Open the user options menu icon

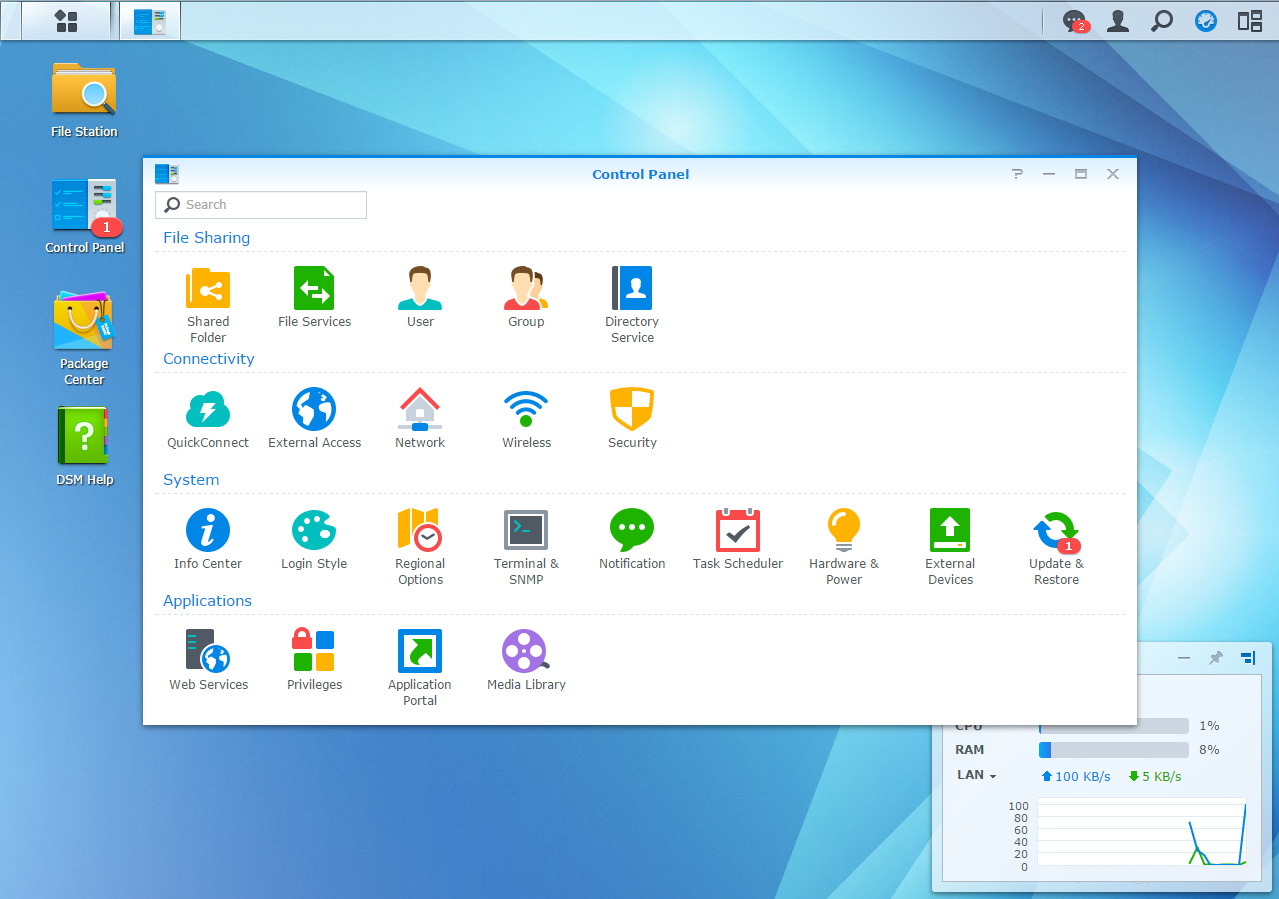[1118, 21]
